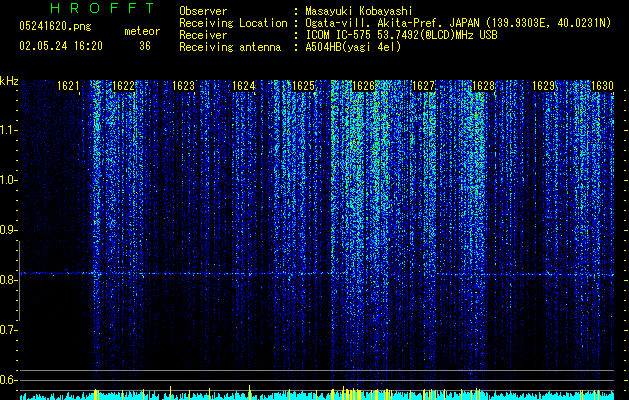Image resolution: width=629 pixels, height=400 pixels.
Task: Click the 1.0 frequency axis label
Action: [x=8, y=180]
